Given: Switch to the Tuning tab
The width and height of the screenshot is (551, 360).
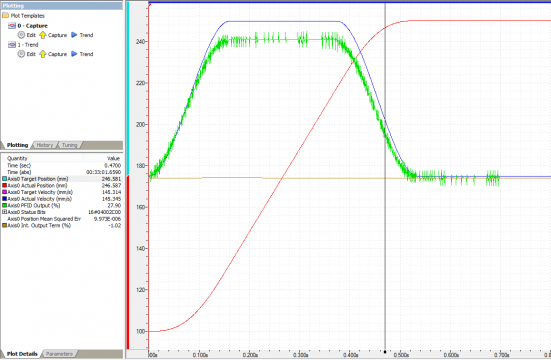Looking at the screenshot, I should point(70,145).
